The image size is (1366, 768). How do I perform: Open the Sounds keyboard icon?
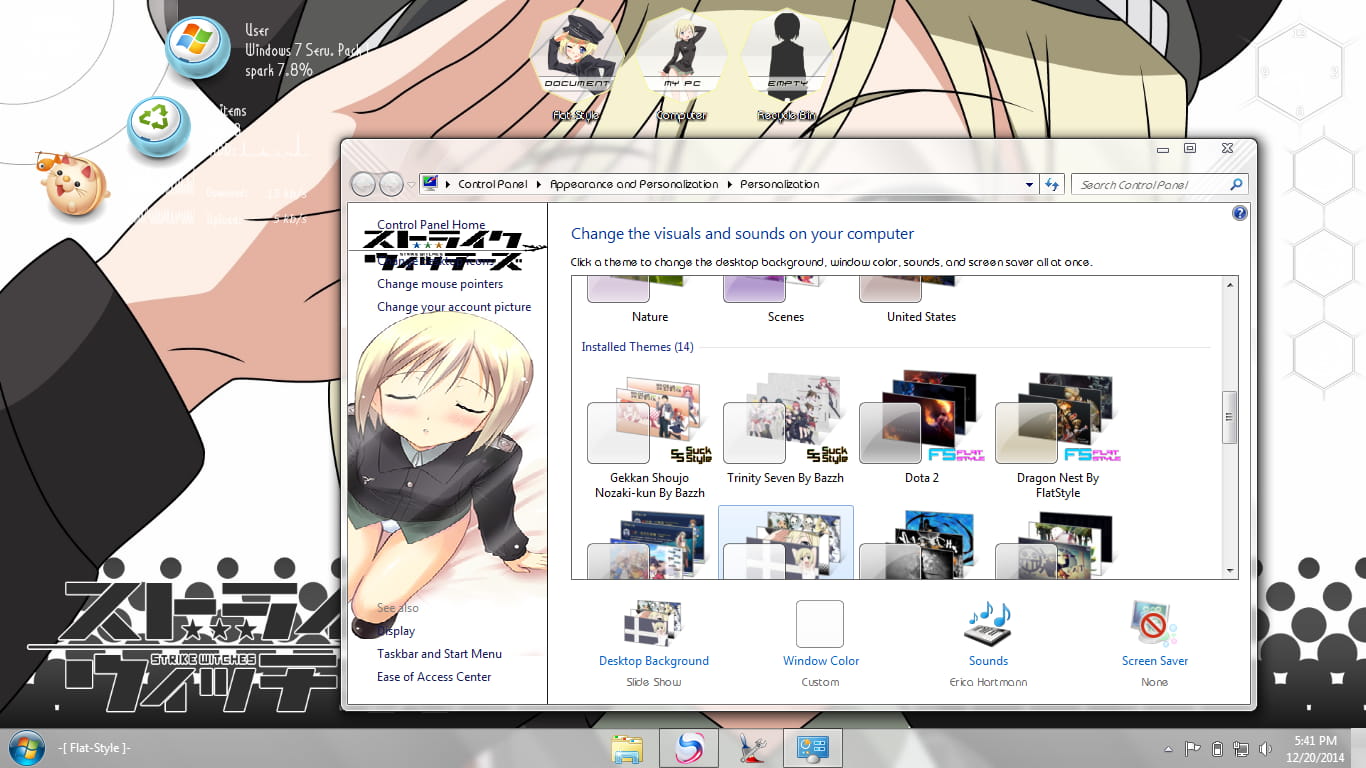coord(988,625)
